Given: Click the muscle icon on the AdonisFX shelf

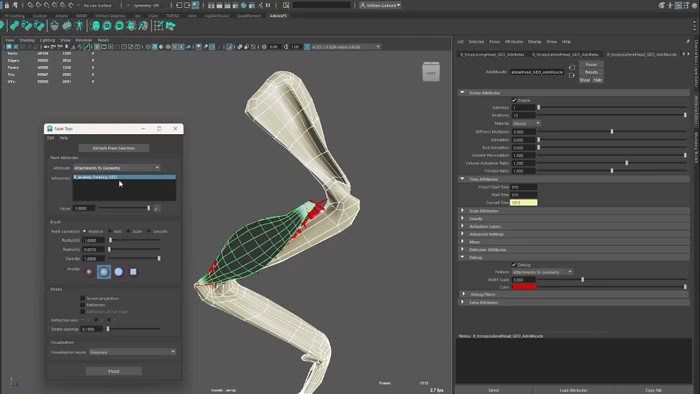Looking at the screenshot, I should point(15,26).
